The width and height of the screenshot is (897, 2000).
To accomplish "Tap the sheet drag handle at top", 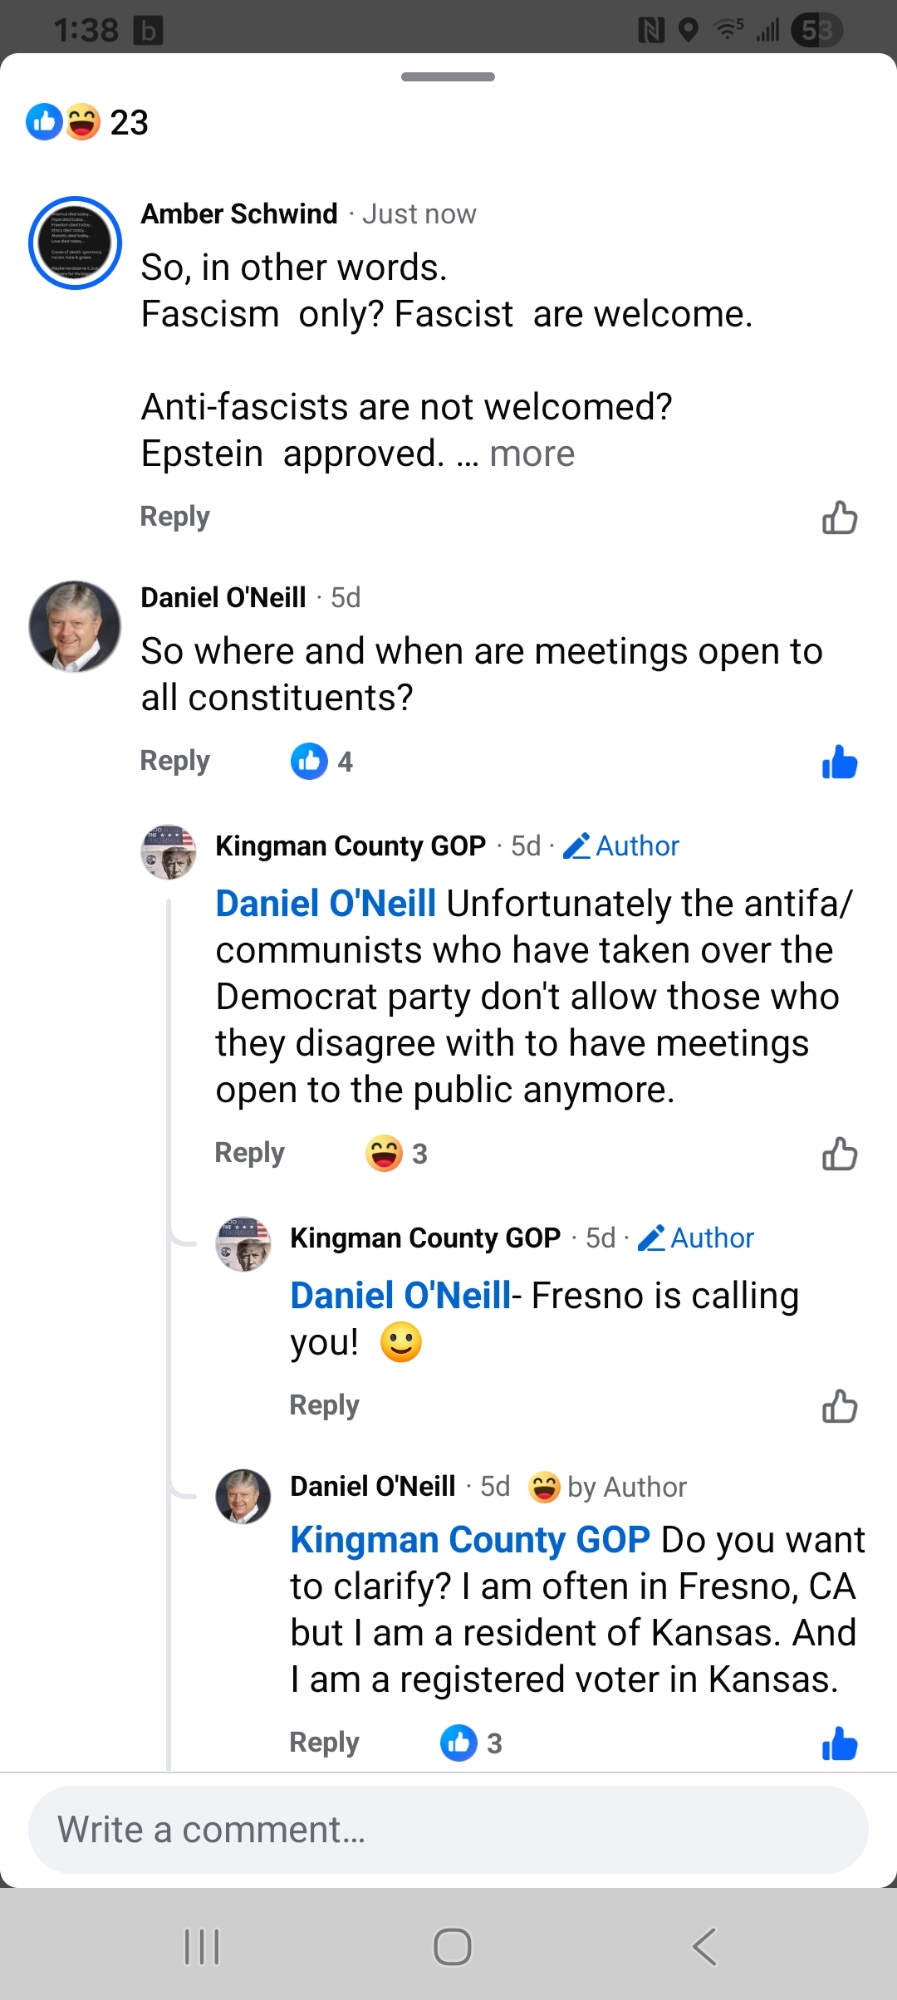I will [x=448, y=77].
